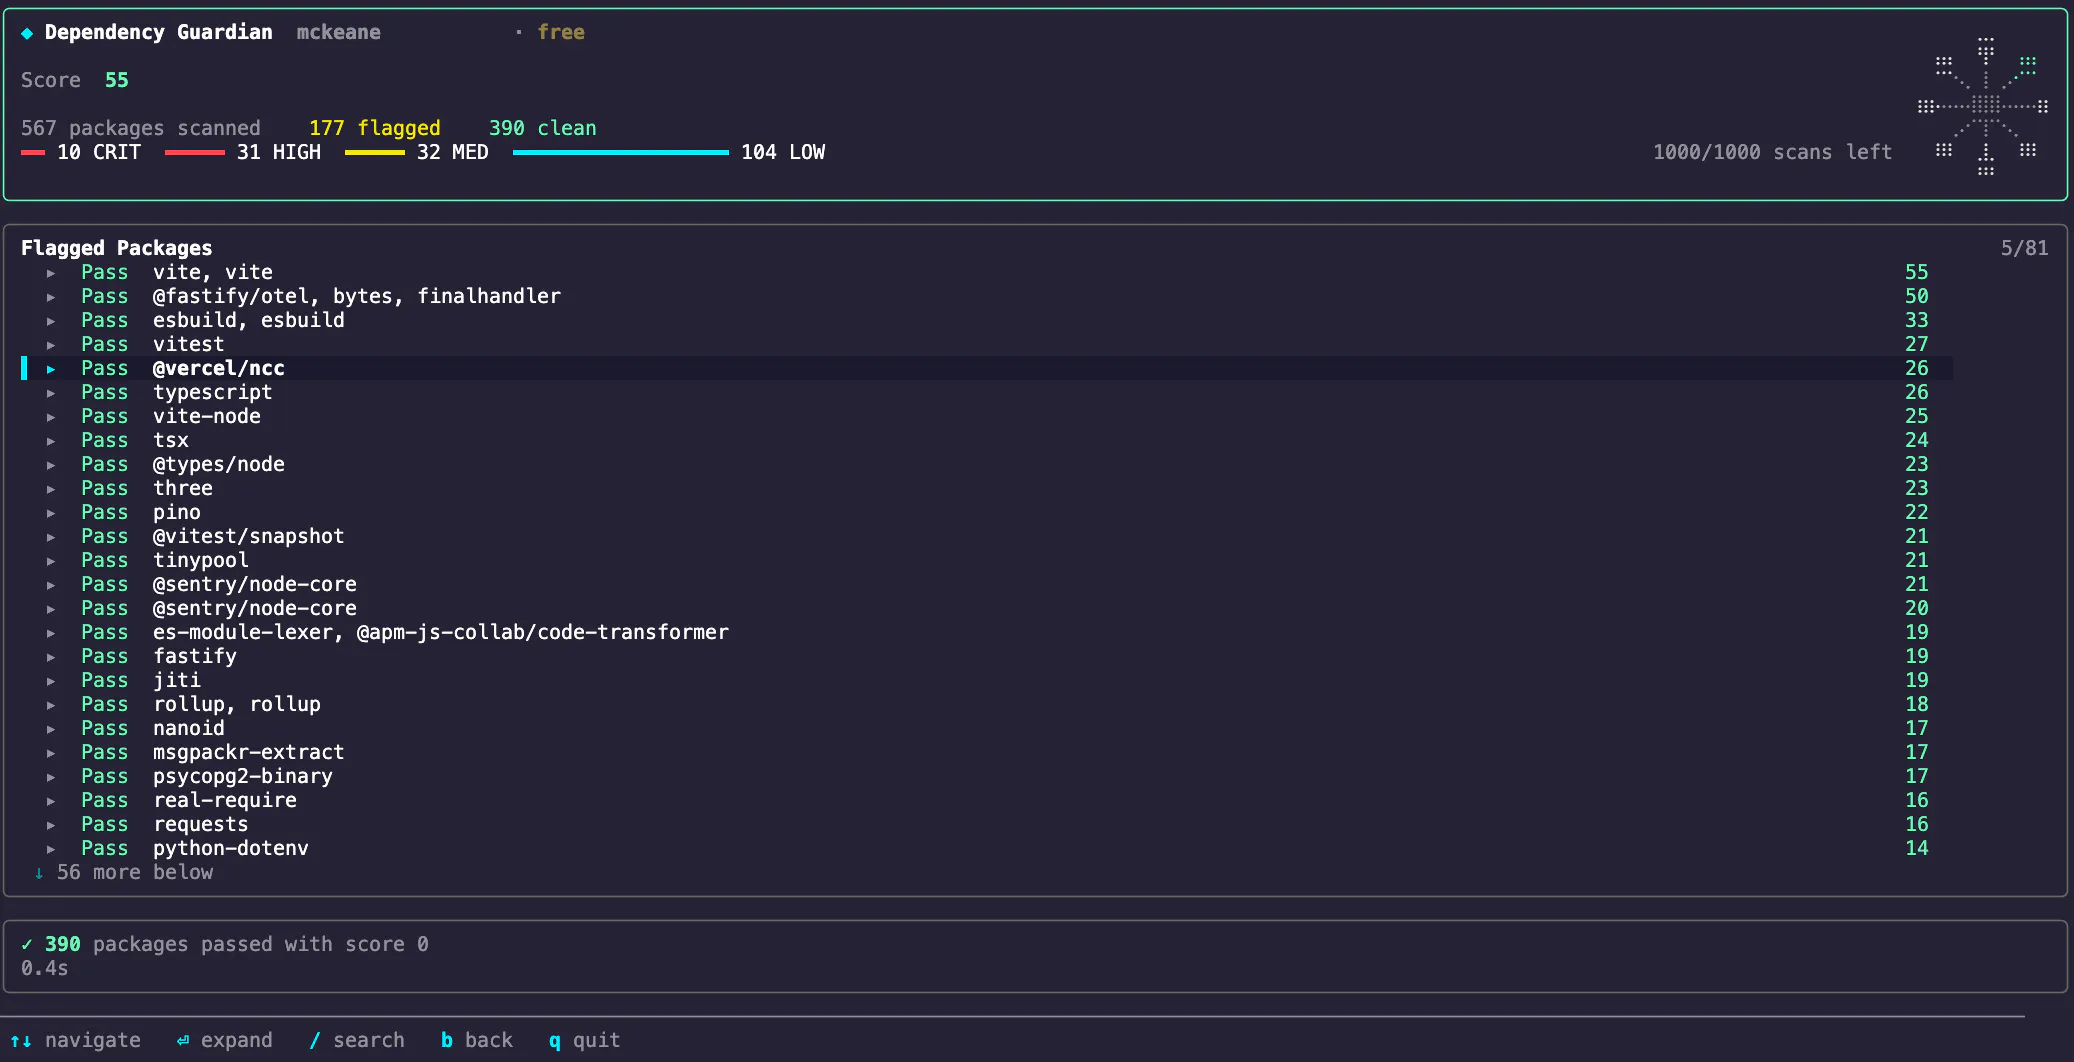Click the slash search shortcut icon
The width and height of the screenshot is (2074, 1062).
(x=315, y=1041)
